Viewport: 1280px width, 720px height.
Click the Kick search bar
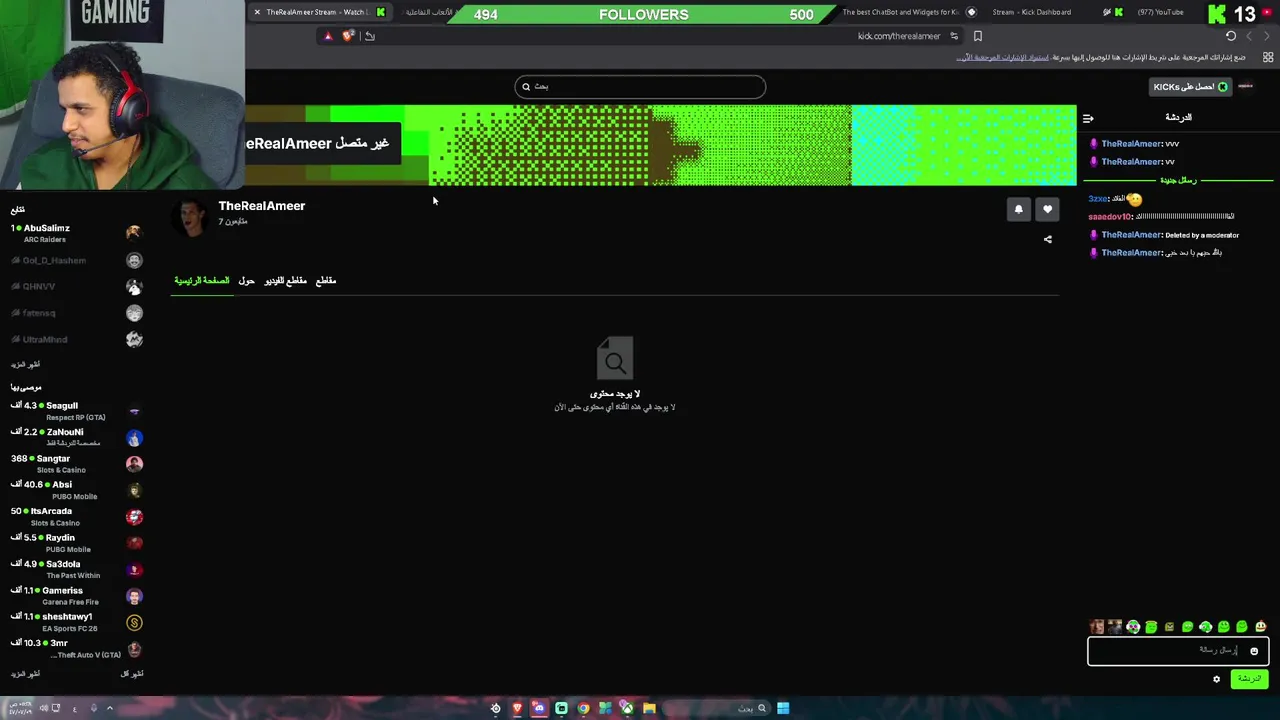640,87
